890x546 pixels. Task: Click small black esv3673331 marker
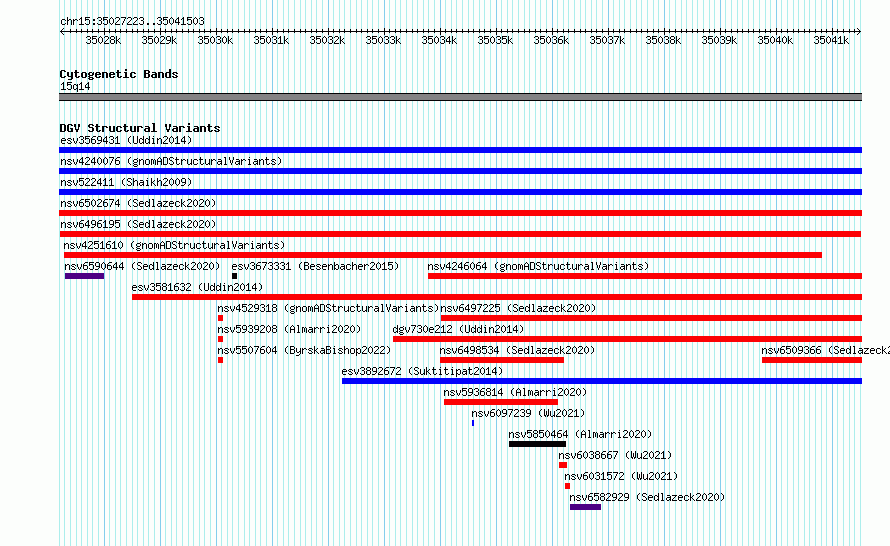[x=234, y=276]
